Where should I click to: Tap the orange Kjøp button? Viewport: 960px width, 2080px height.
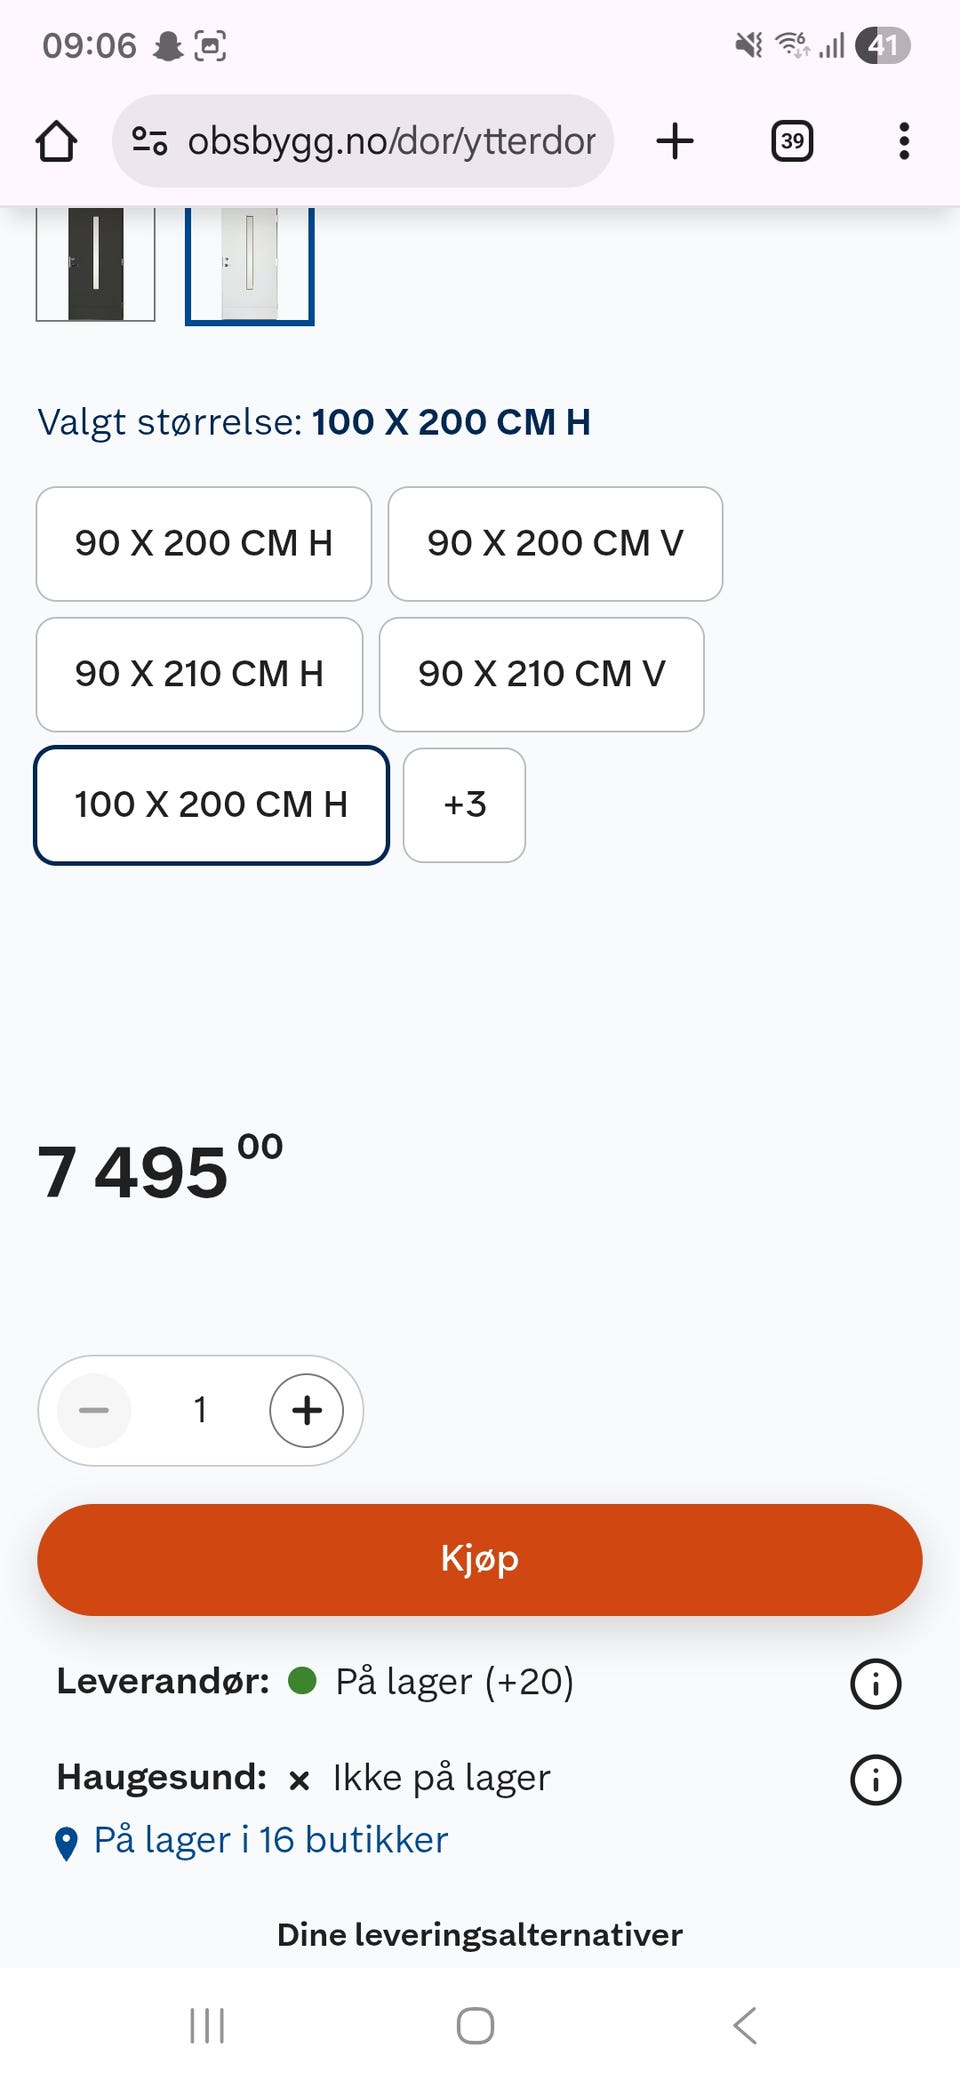pyautogui.click(x=480, y=1560)
